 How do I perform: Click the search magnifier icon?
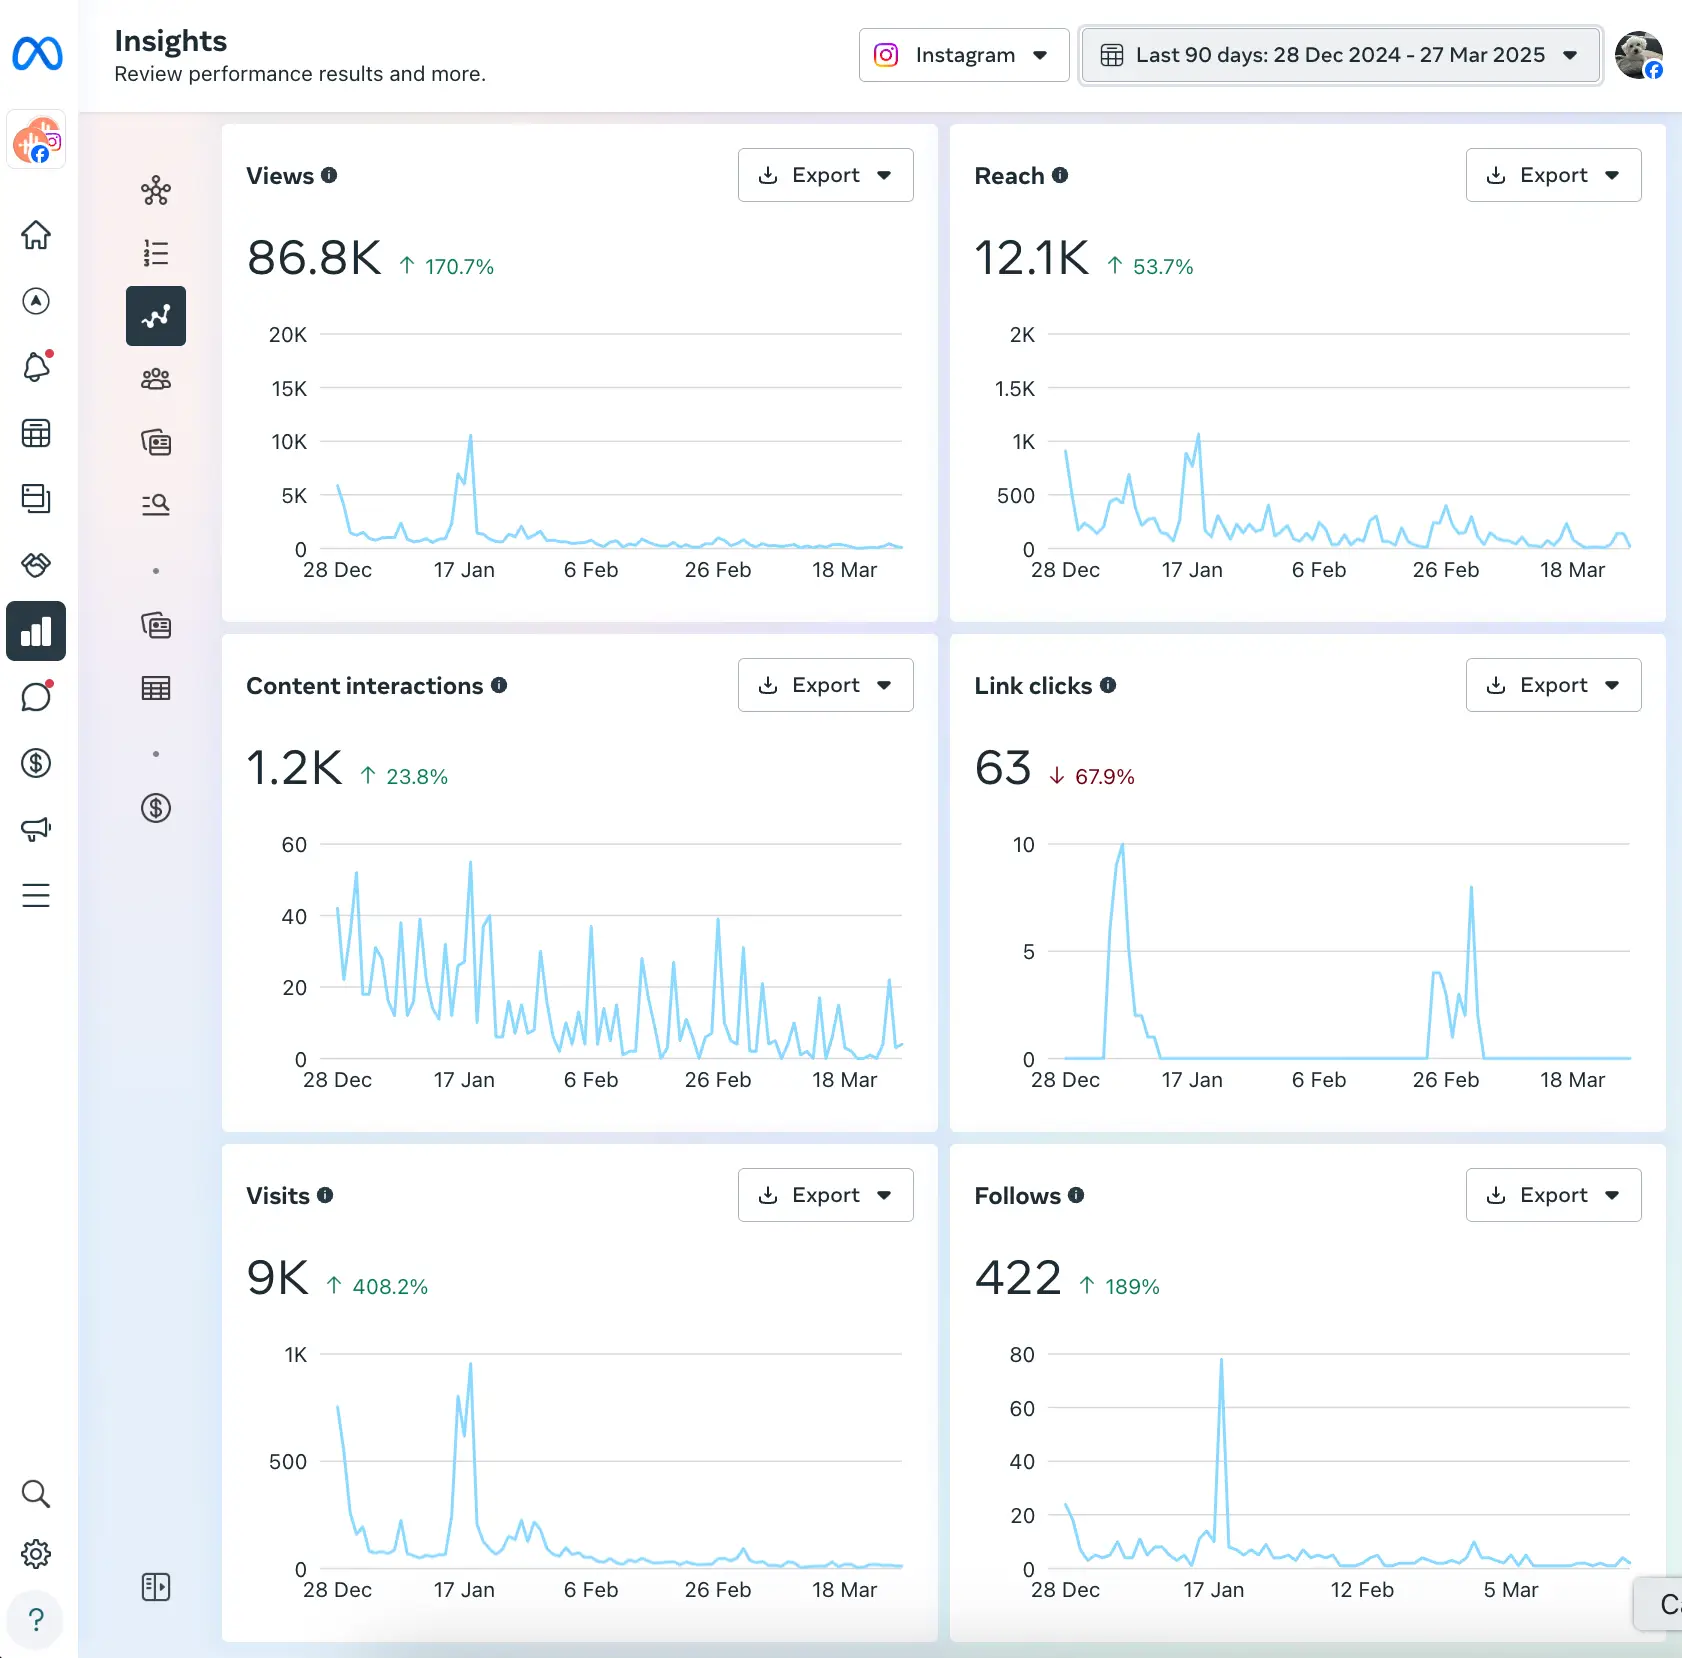(x=36, y=1494)
